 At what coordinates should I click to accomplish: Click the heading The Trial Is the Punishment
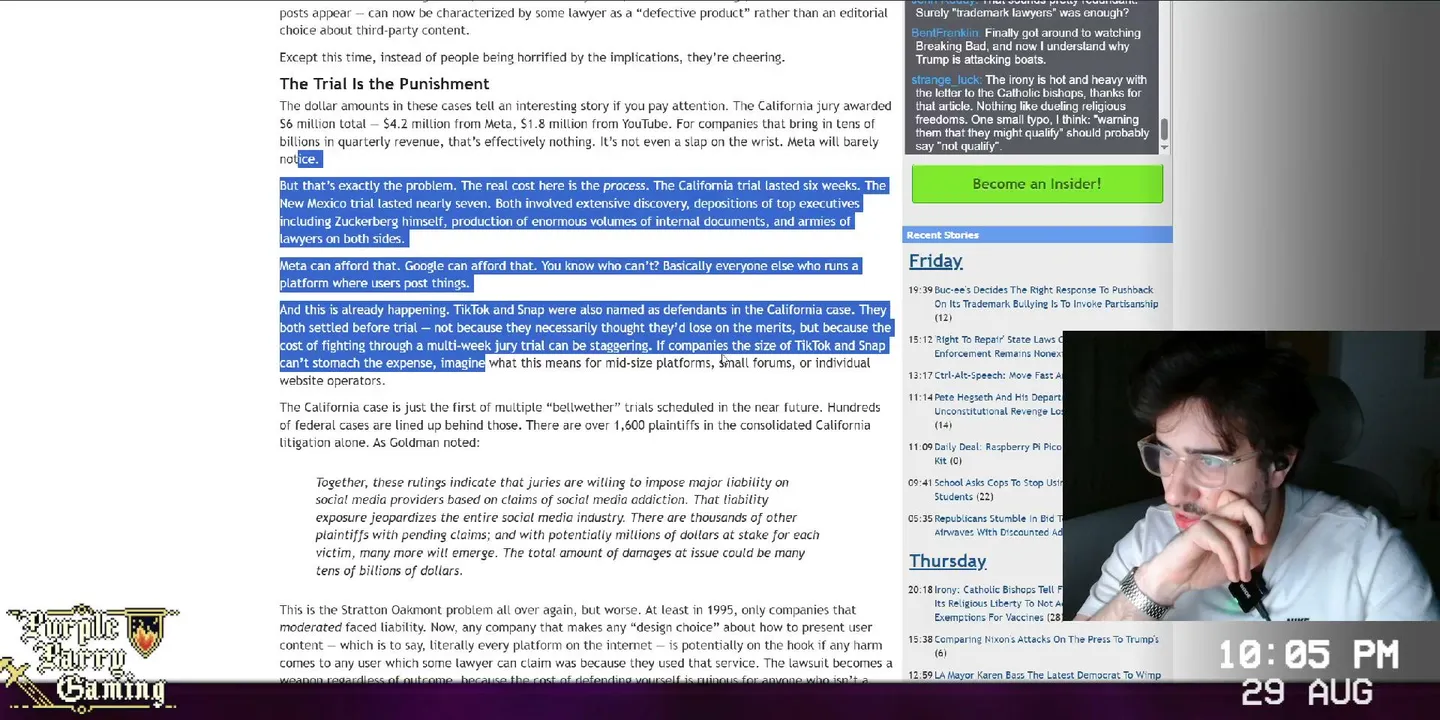tap(384, 84)
